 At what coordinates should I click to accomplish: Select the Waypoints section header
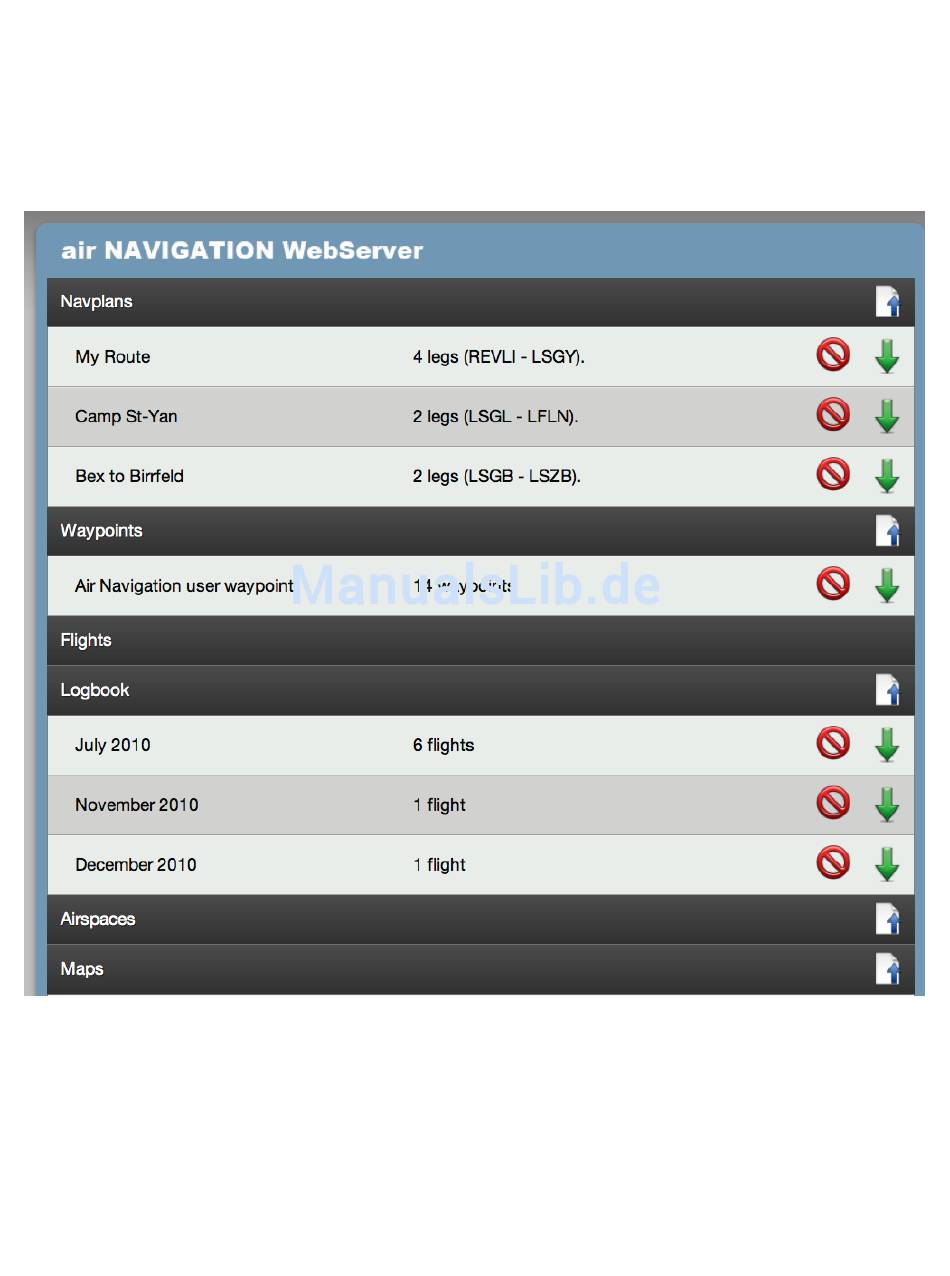click(480, 531)
